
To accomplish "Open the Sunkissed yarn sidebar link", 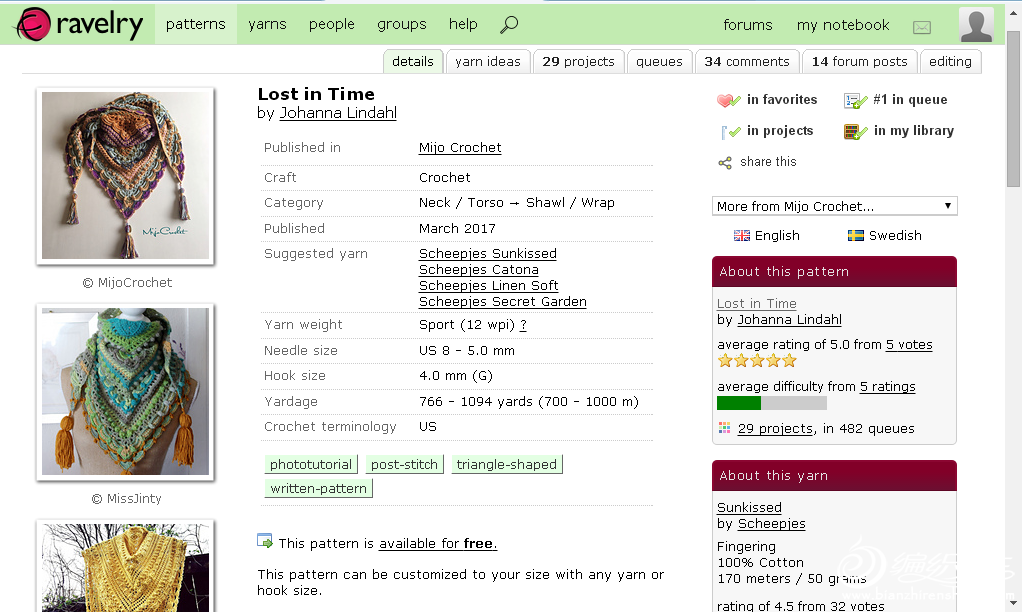I will tap(749, 508).
